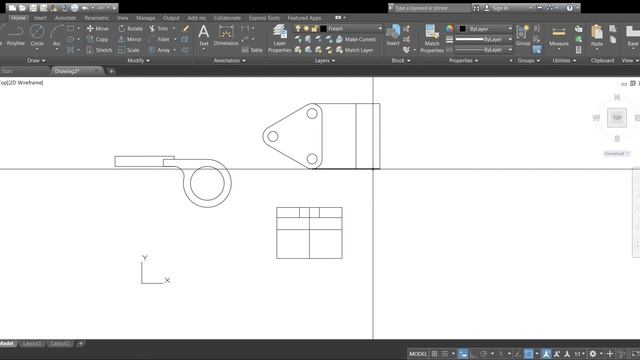Screen dimensions: 640x360
Task: Select the Erase tool pencil icon
Action: click(186, 28)
